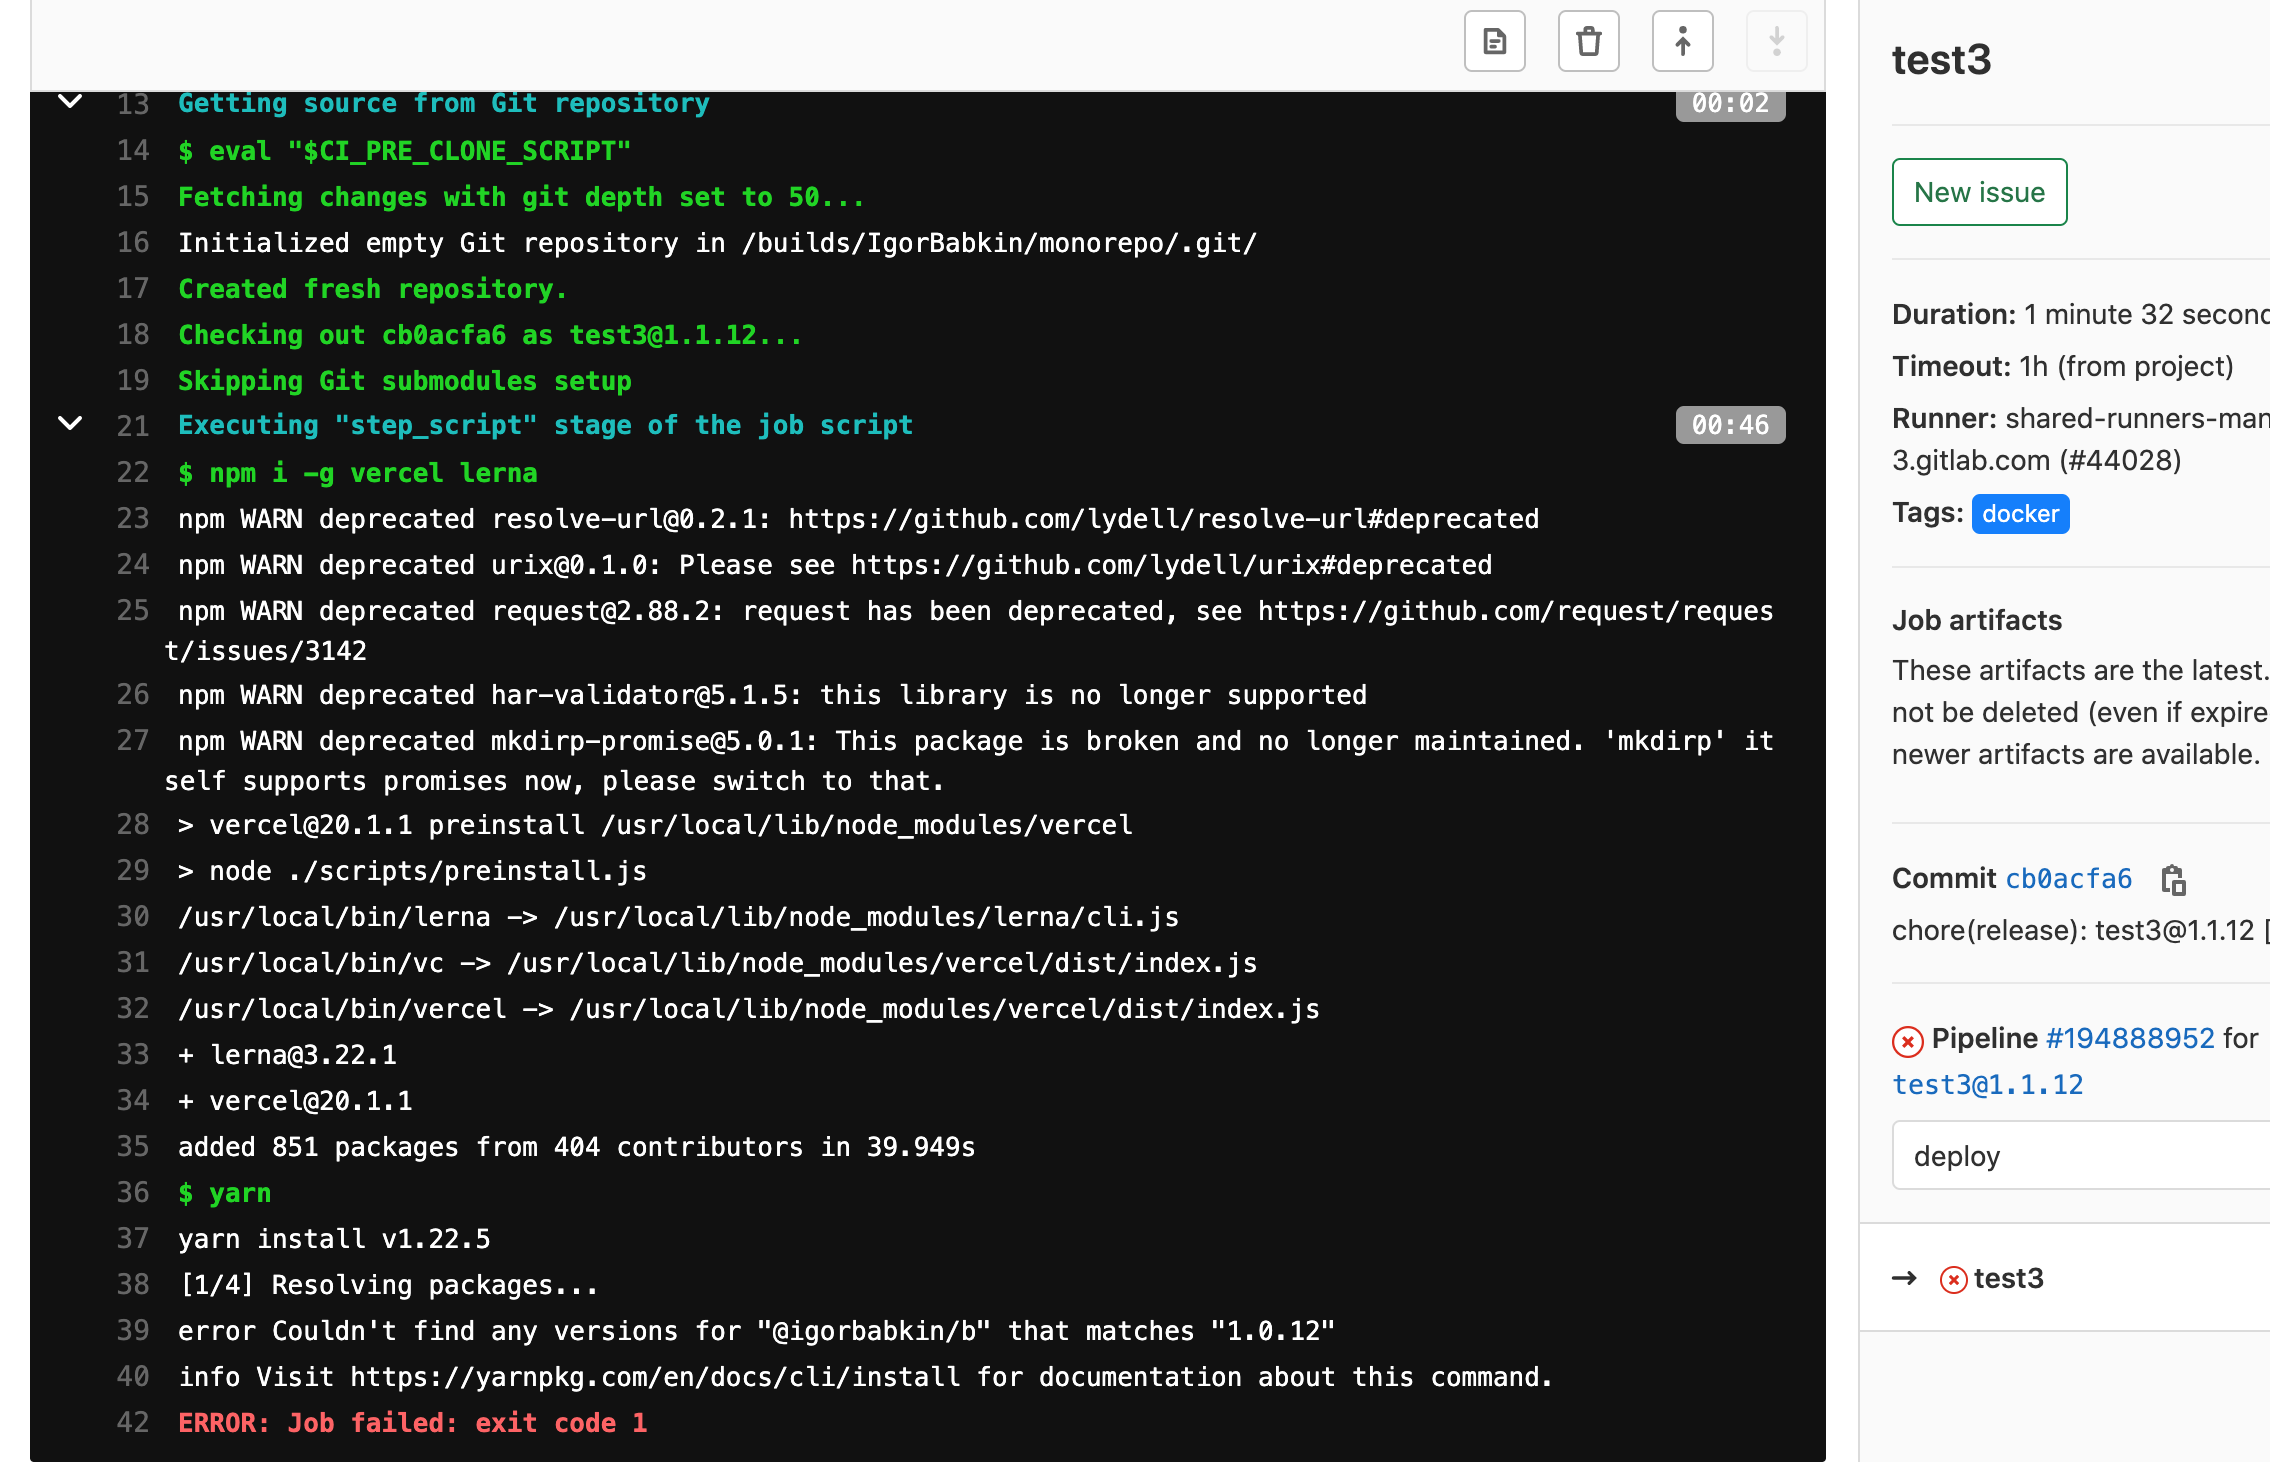The height and width of the screenshot is (1462, 2270).
Task: Open pipeline #194888952
Action: pos(2128,1038)
